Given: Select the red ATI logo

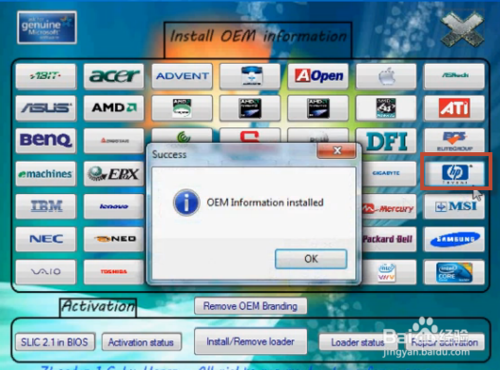Looking at the screenshot, I should pyautogui.click(x=454, y=108).
